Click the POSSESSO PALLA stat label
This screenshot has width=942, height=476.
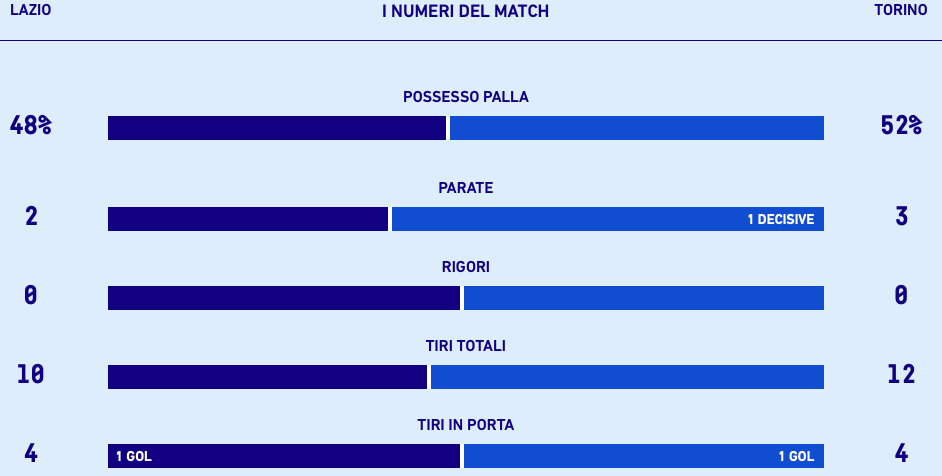coord(465,97)
